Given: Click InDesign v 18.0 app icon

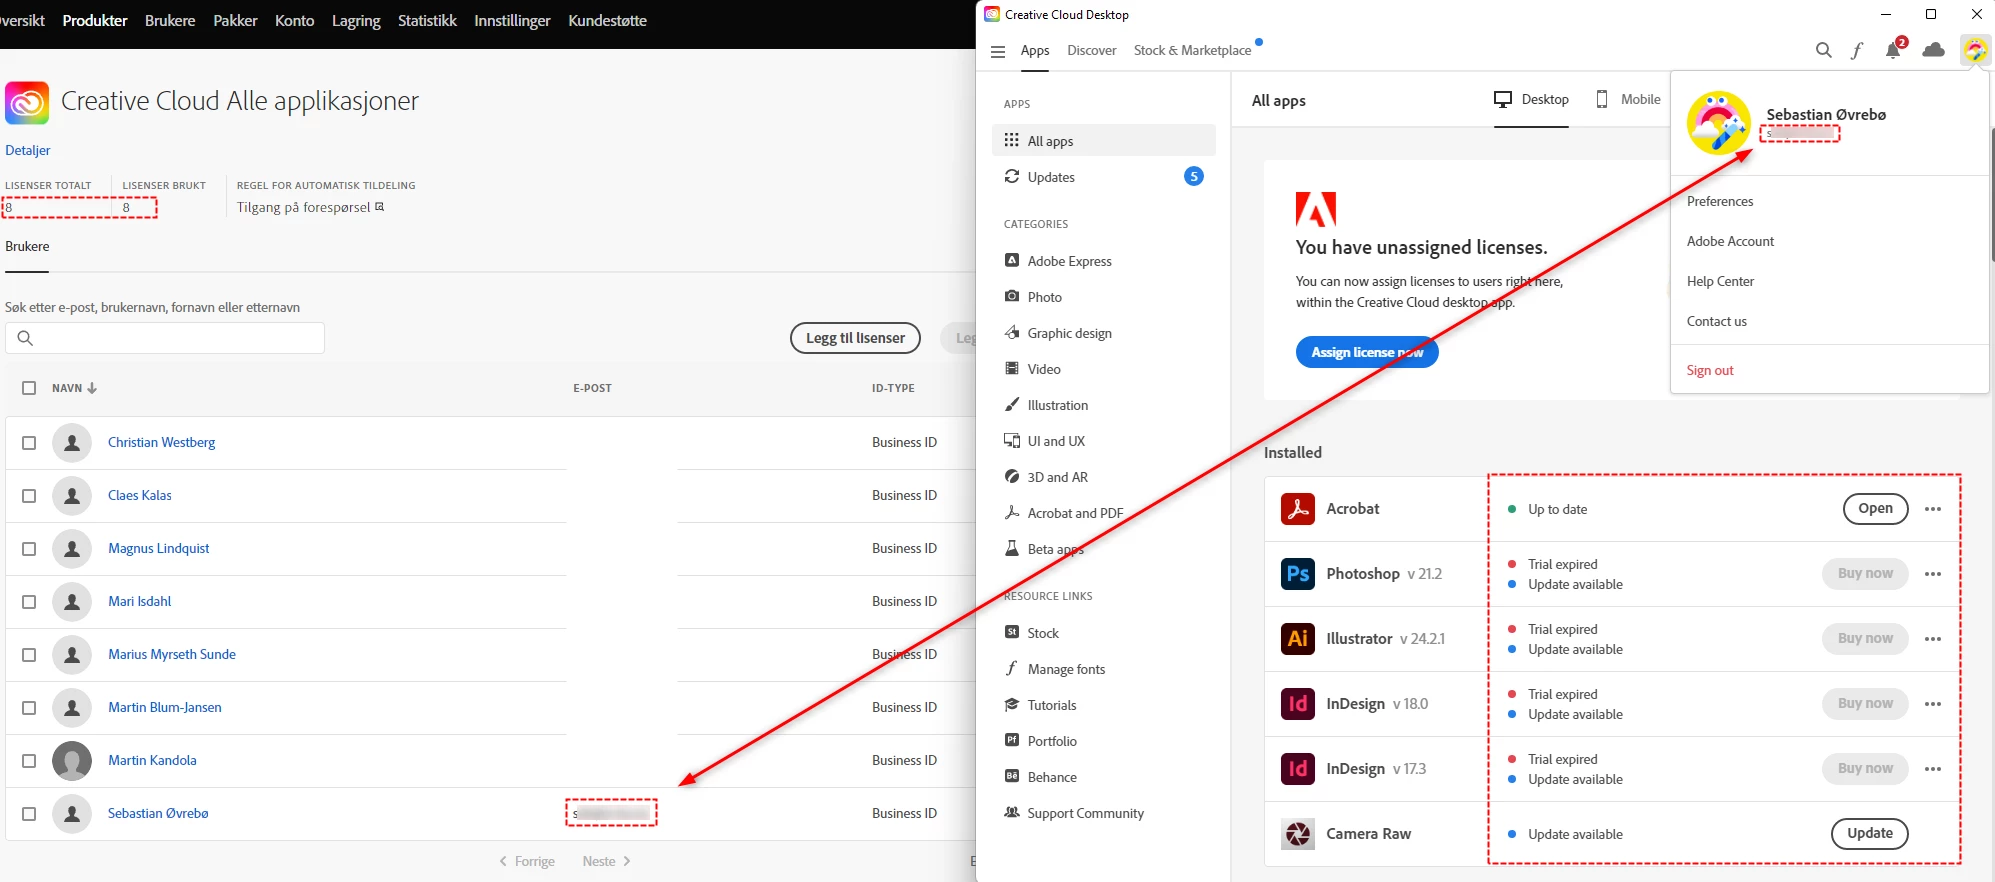Looking at the screenshot, I should click(1298, 704).
